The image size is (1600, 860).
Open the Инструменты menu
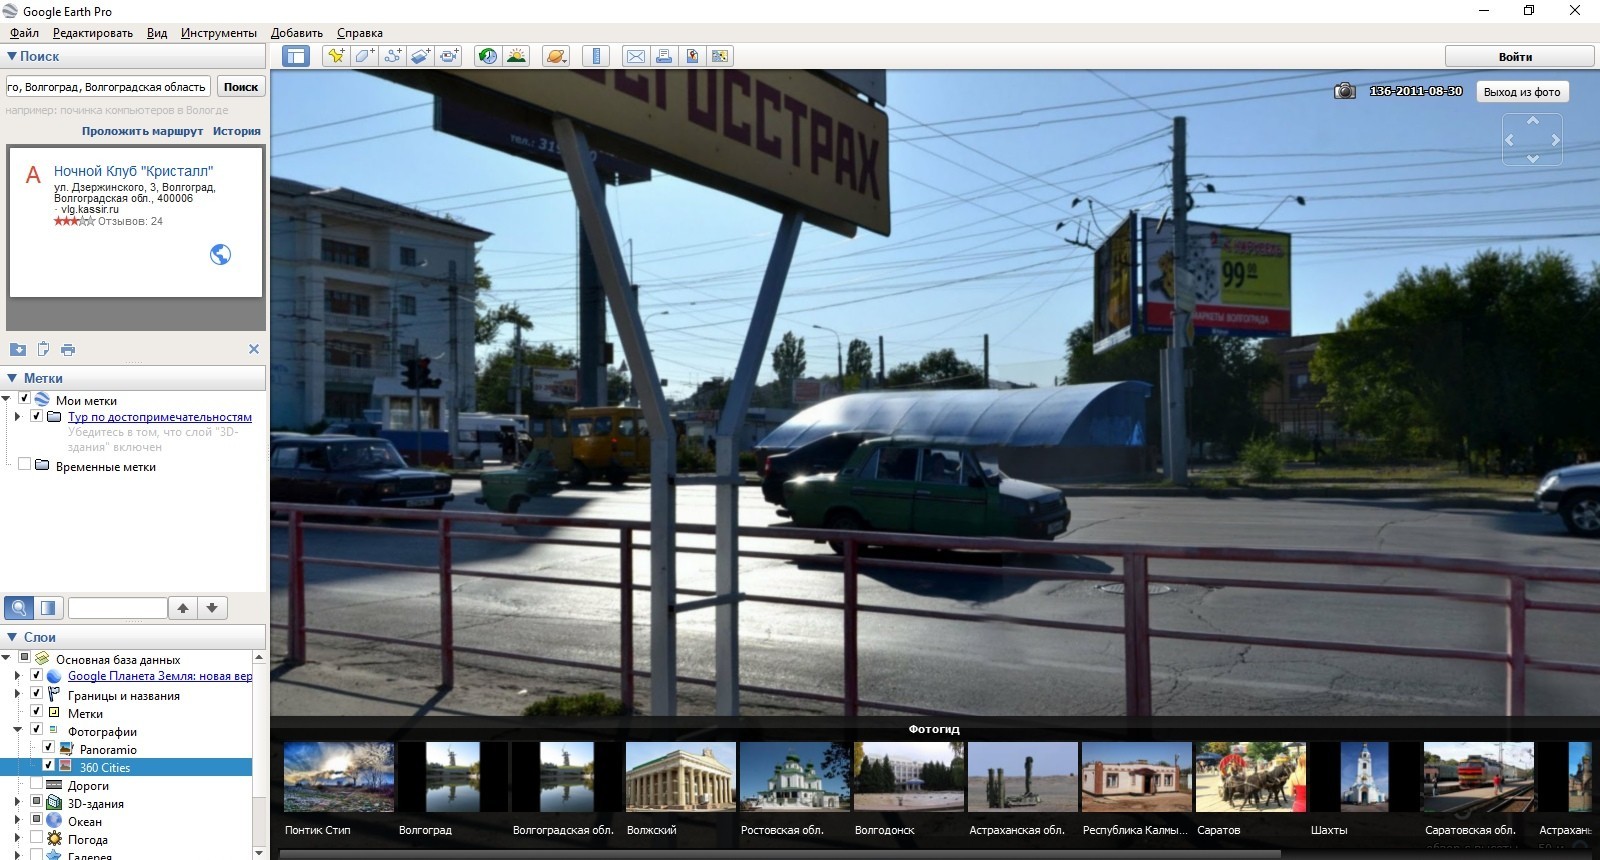(x=219, y=33)
